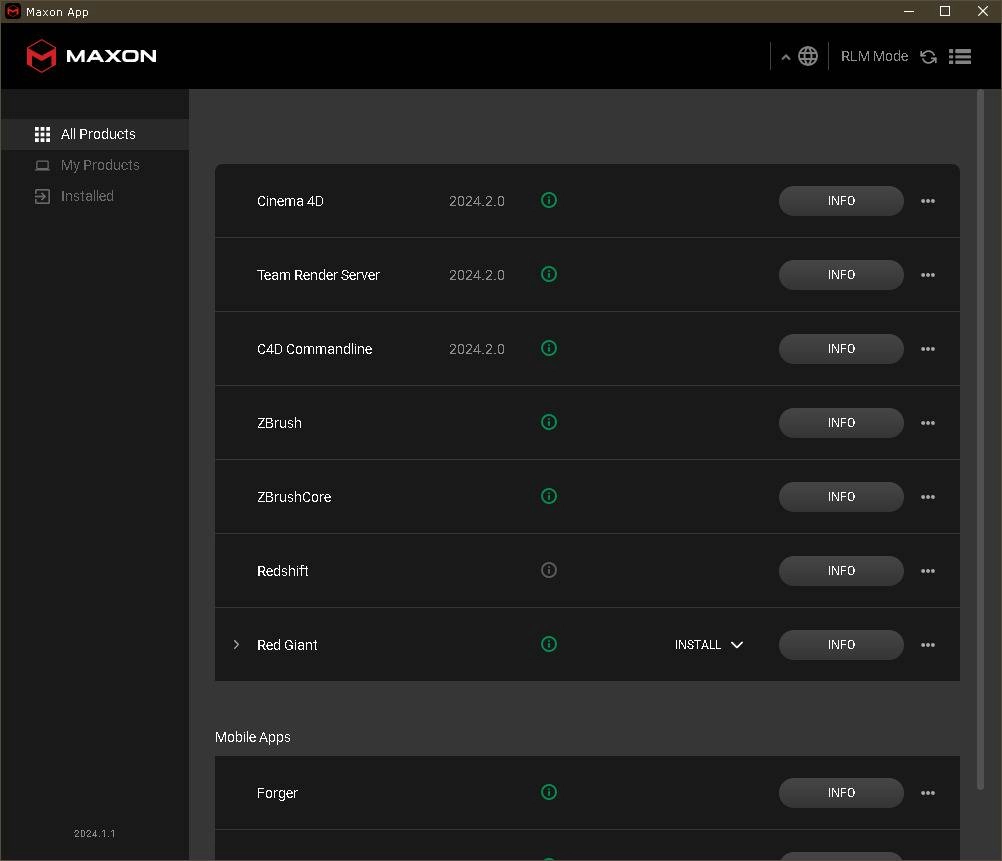Click the INFO button for C4D Commandline

pyautogui.click(x=841, y=349)
